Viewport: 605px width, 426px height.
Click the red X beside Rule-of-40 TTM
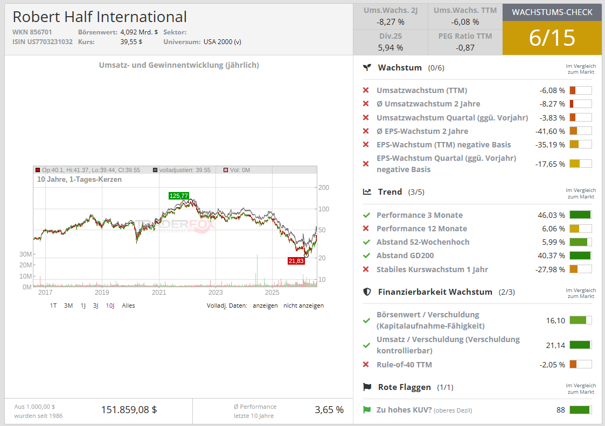[366, 364]
